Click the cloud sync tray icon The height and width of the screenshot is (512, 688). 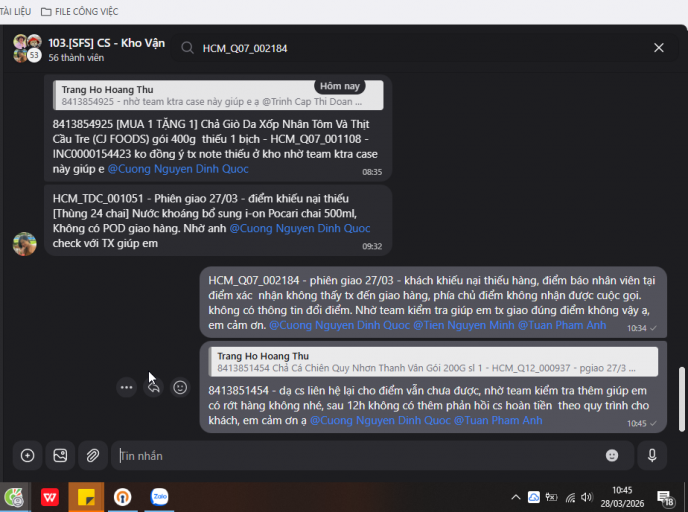(534, 497)
